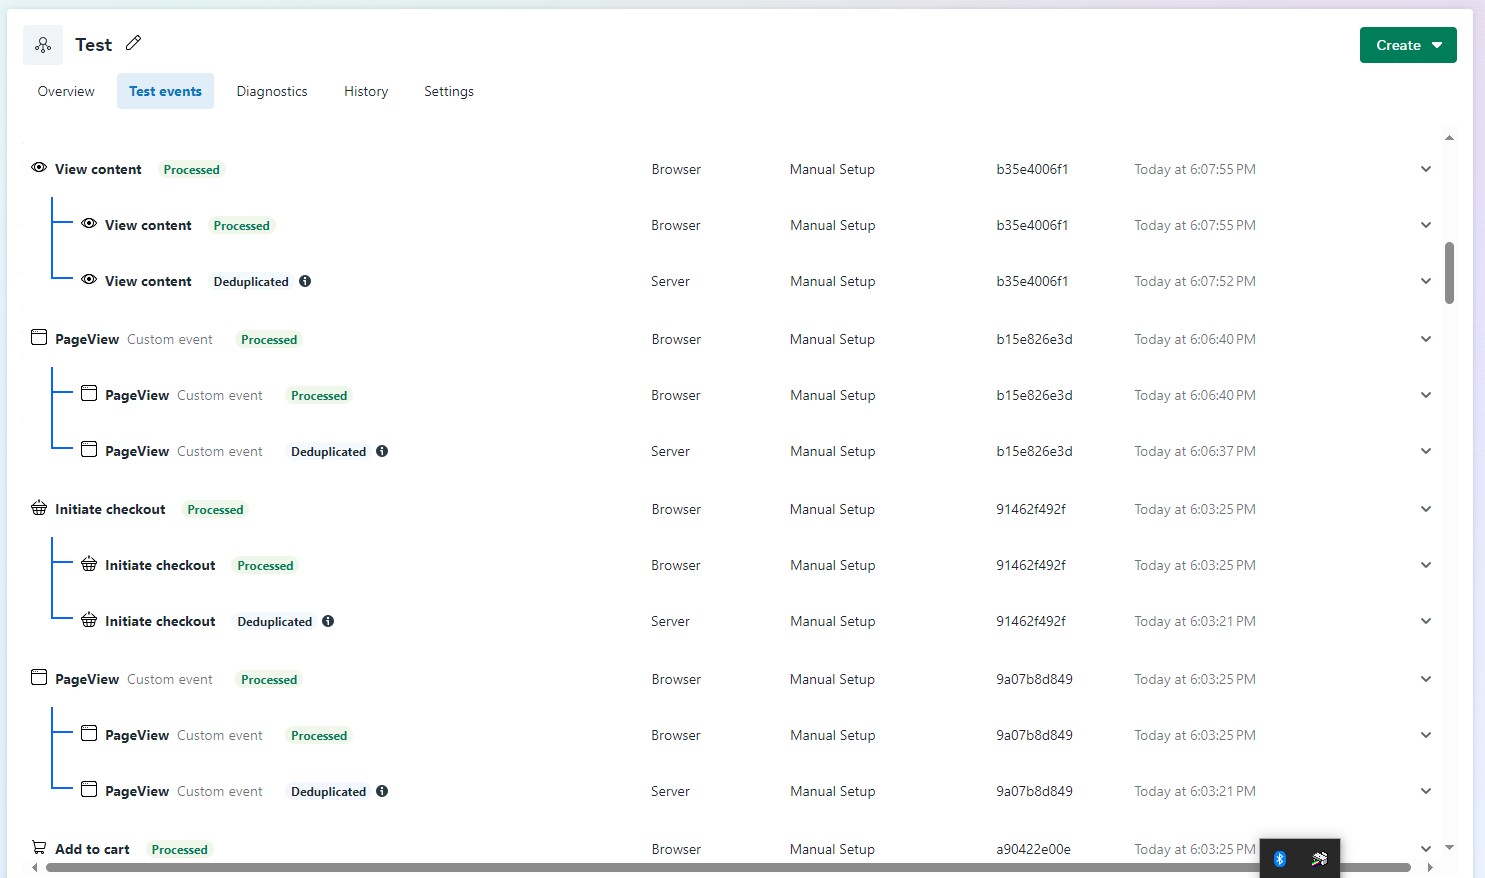Image resolution: width=1485 pixels, height=878 pixels.
Task: Open the Create dropdown button
Action: coord(1407,45)
